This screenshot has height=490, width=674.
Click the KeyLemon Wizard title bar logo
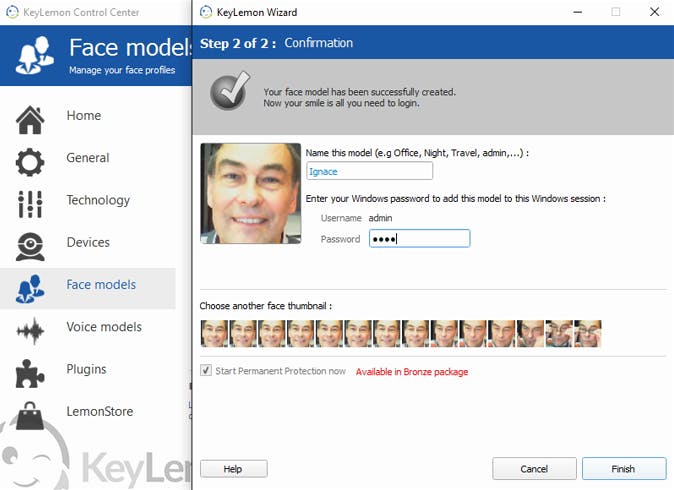tap(206, 12)
